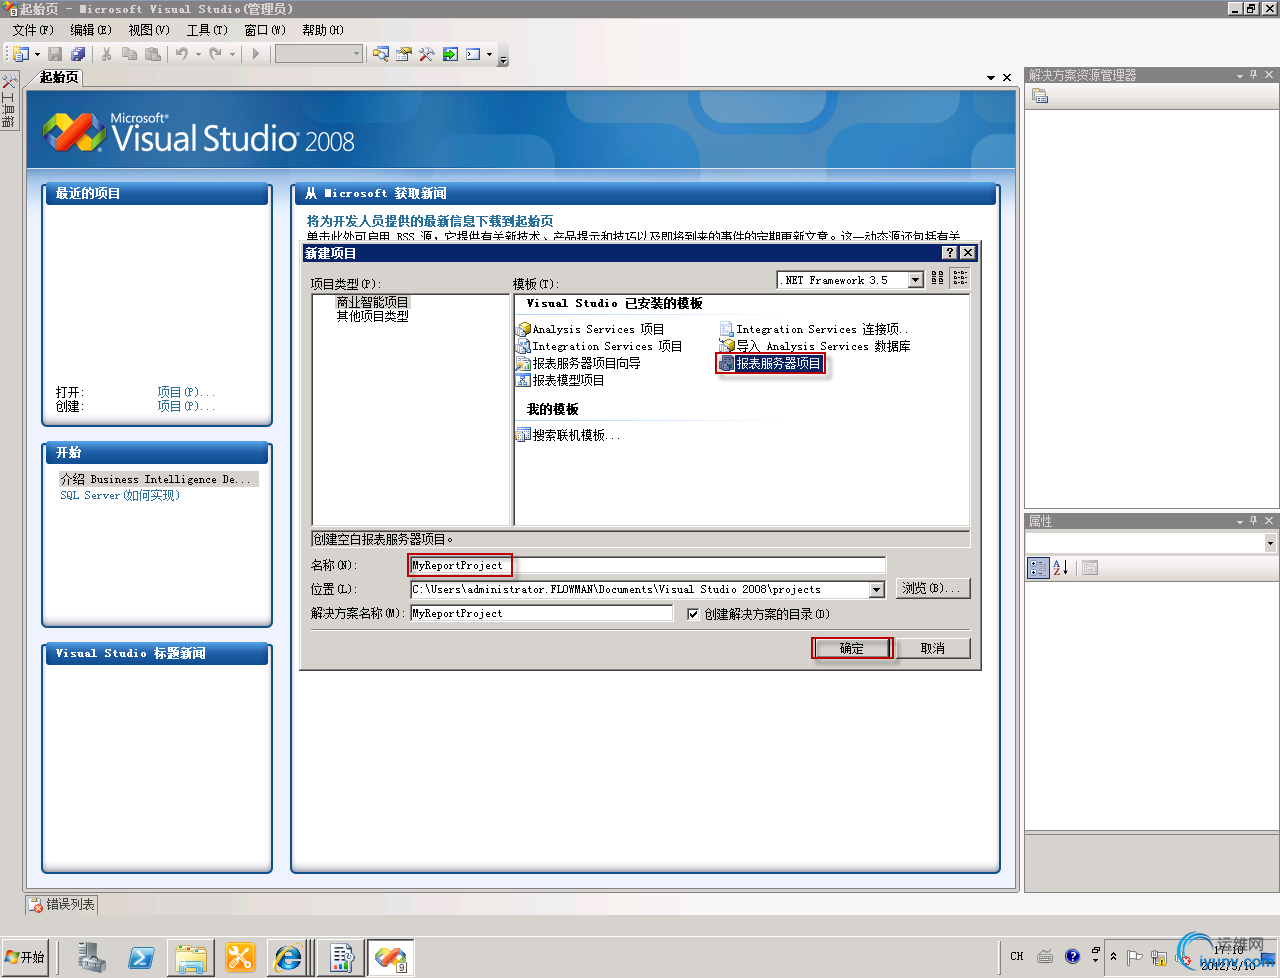1280x978 pixels.
Task: Select the 报表模型项目 template
Action: point(560,380)
